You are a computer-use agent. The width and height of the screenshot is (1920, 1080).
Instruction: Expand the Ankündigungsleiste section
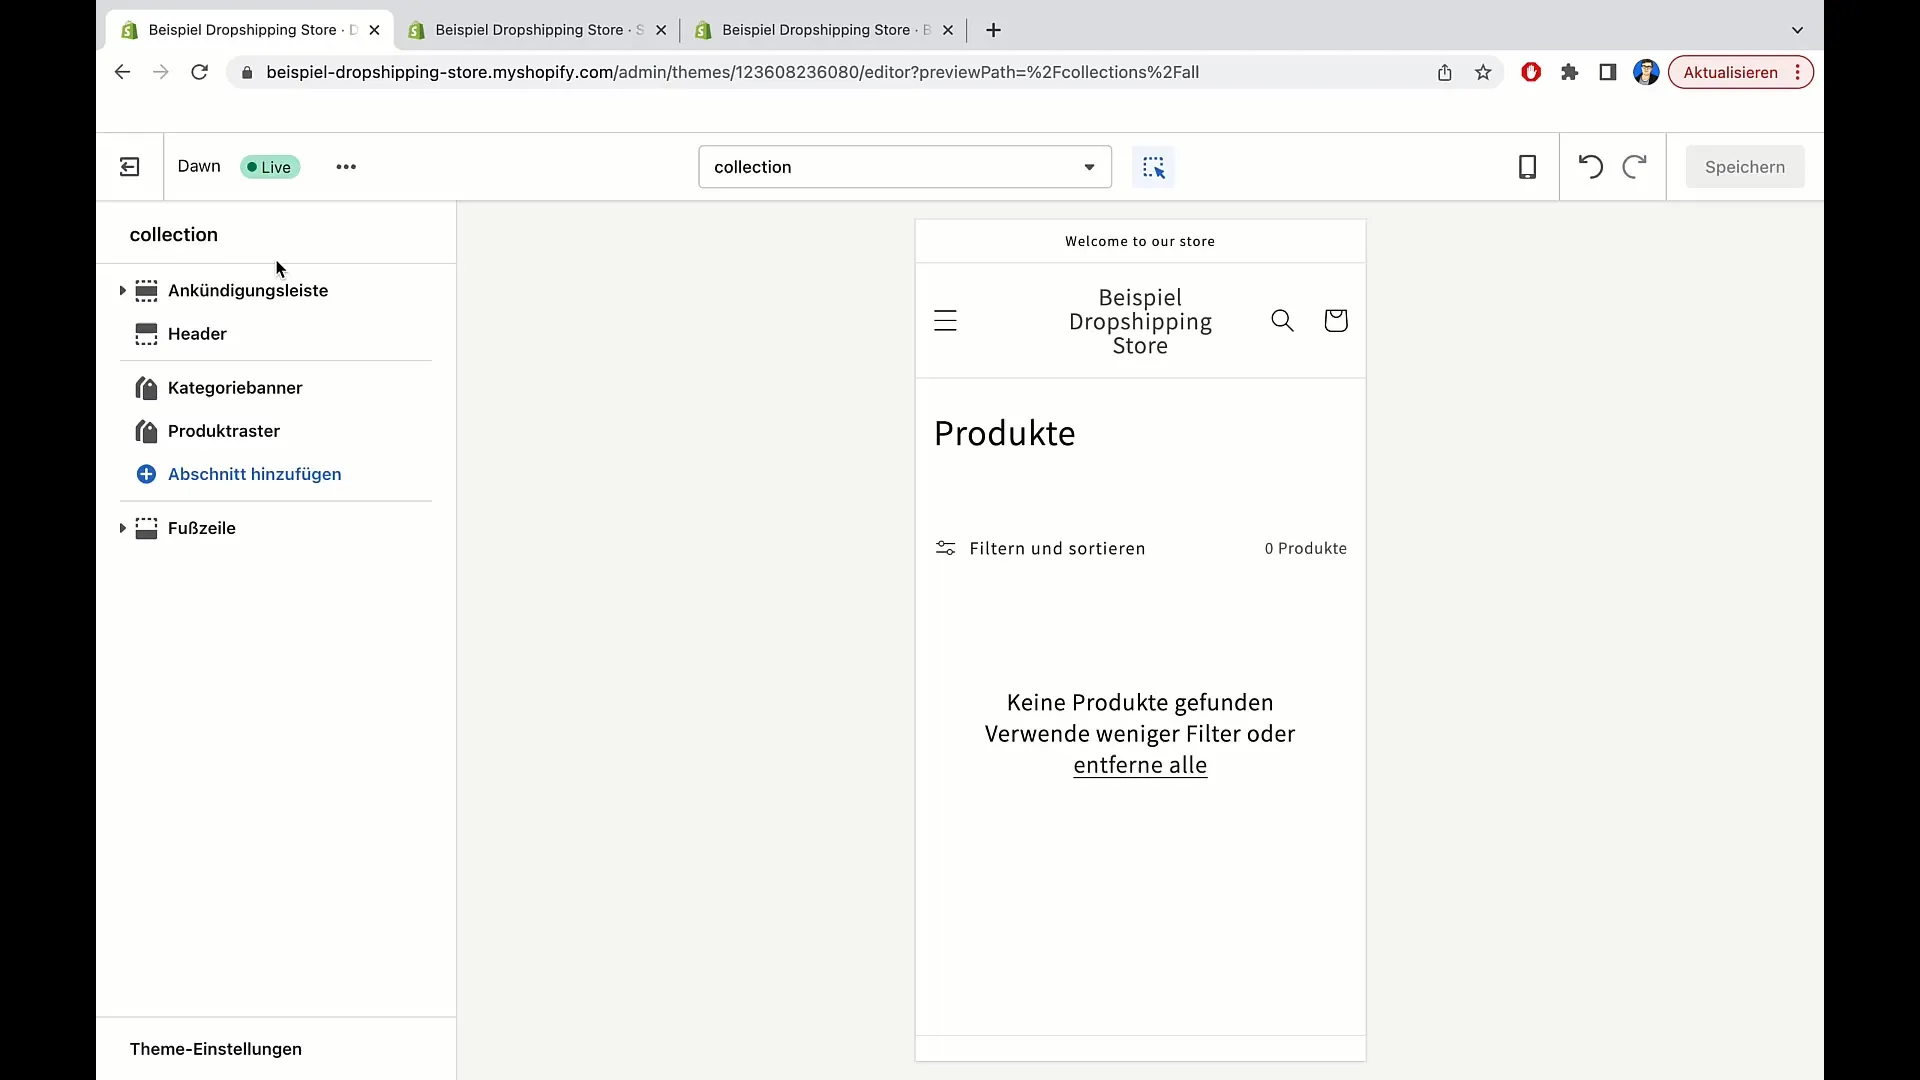point(121,290)
